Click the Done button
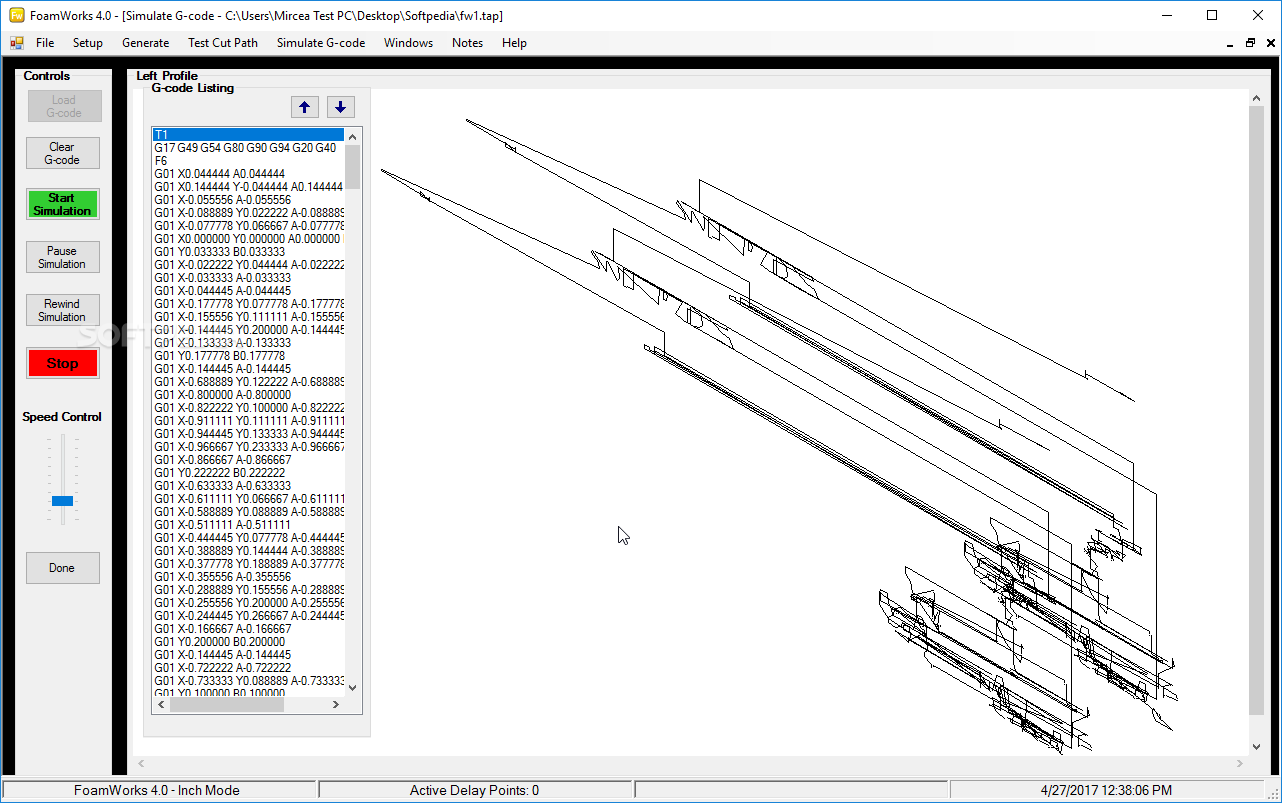This screenshot has width=1282, height=803. pos(62,568)
